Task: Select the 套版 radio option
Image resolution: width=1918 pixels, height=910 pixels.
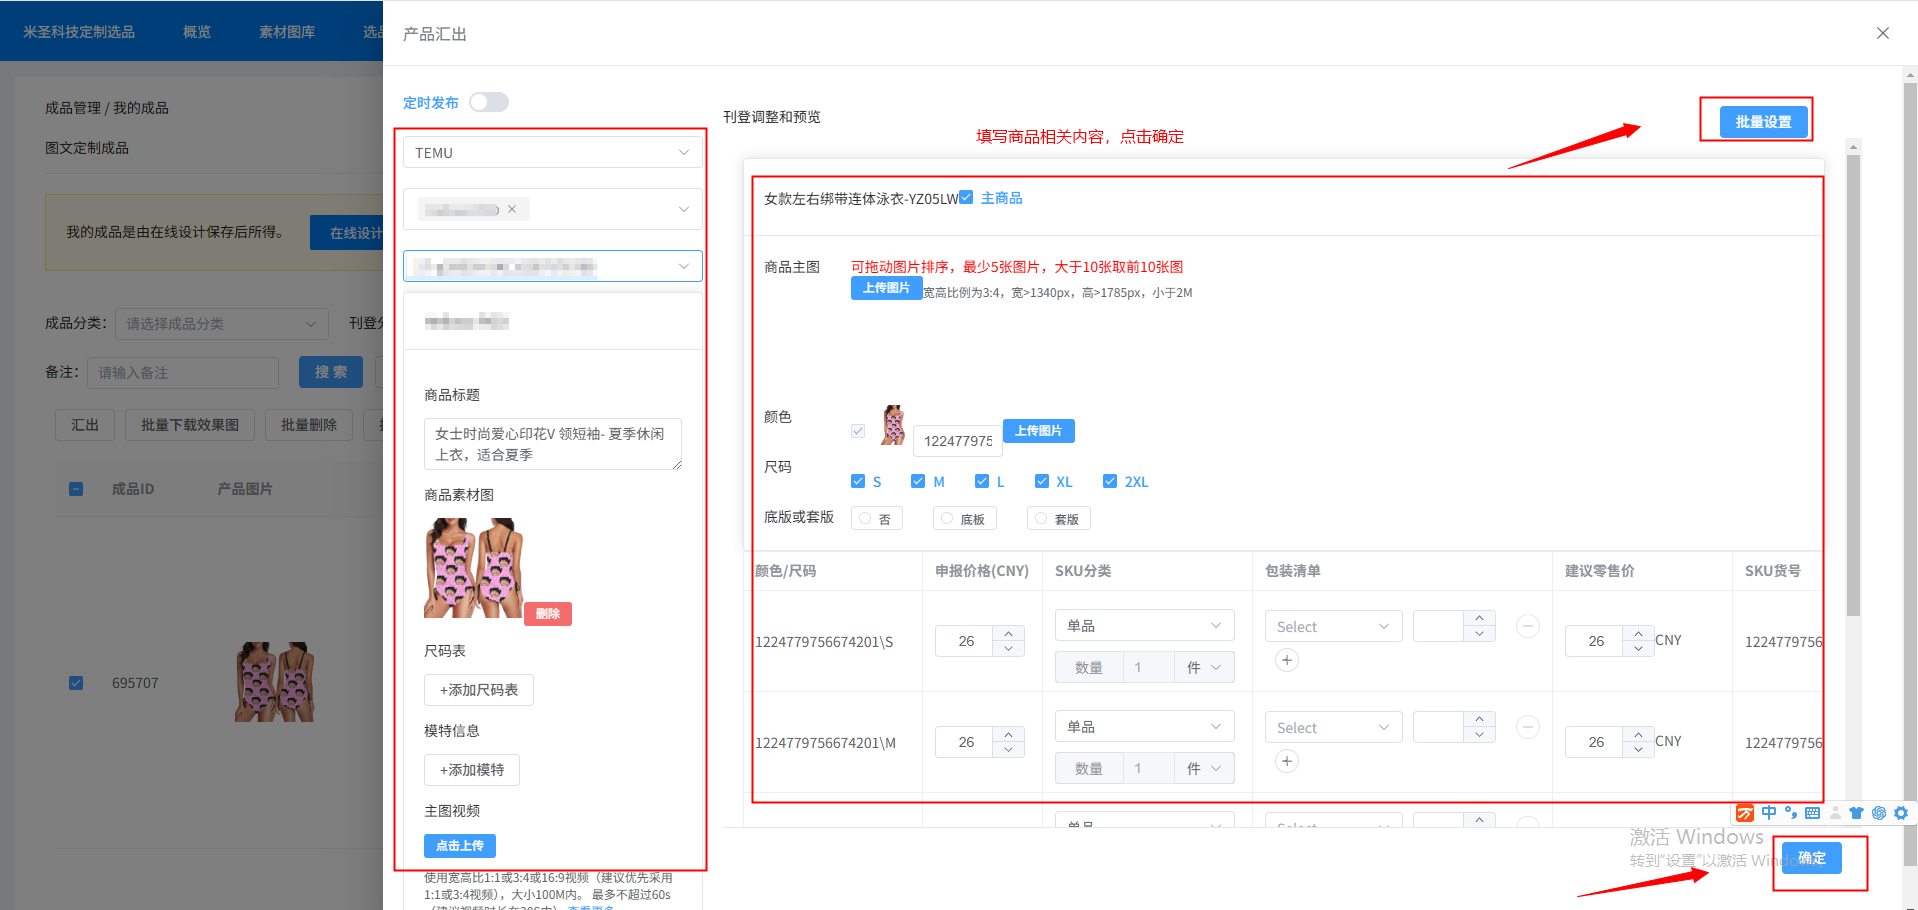Action: (1041, 518)
